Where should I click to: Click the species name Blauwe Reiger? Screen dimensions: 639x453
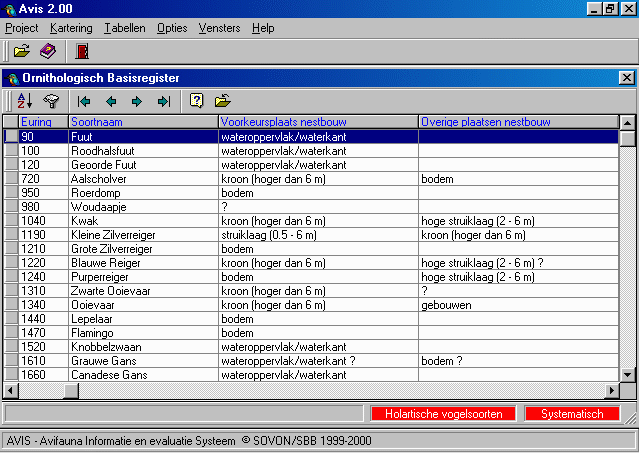pos(106,263)
